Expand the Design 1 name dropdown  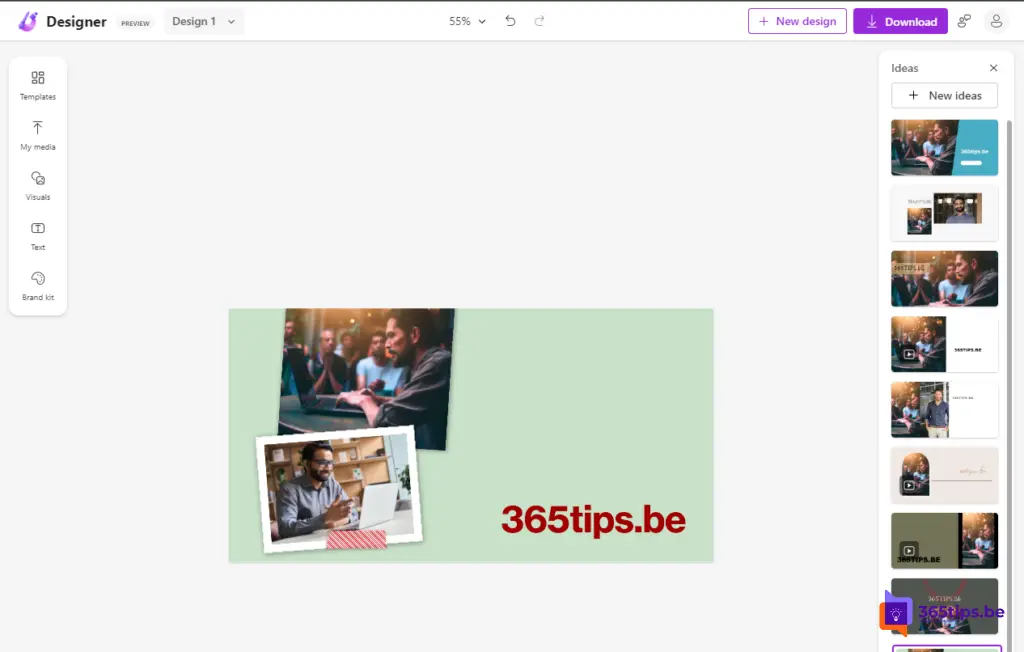click(x=203, y=21)
